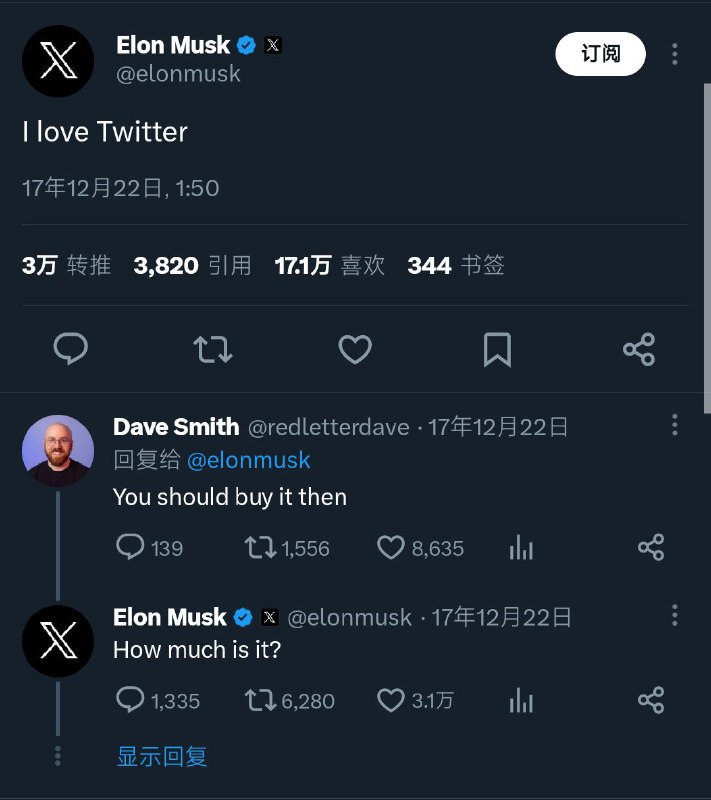Click the 订阅 subscribe button
The height and width of the screenshot is (800, 711).
600,54
